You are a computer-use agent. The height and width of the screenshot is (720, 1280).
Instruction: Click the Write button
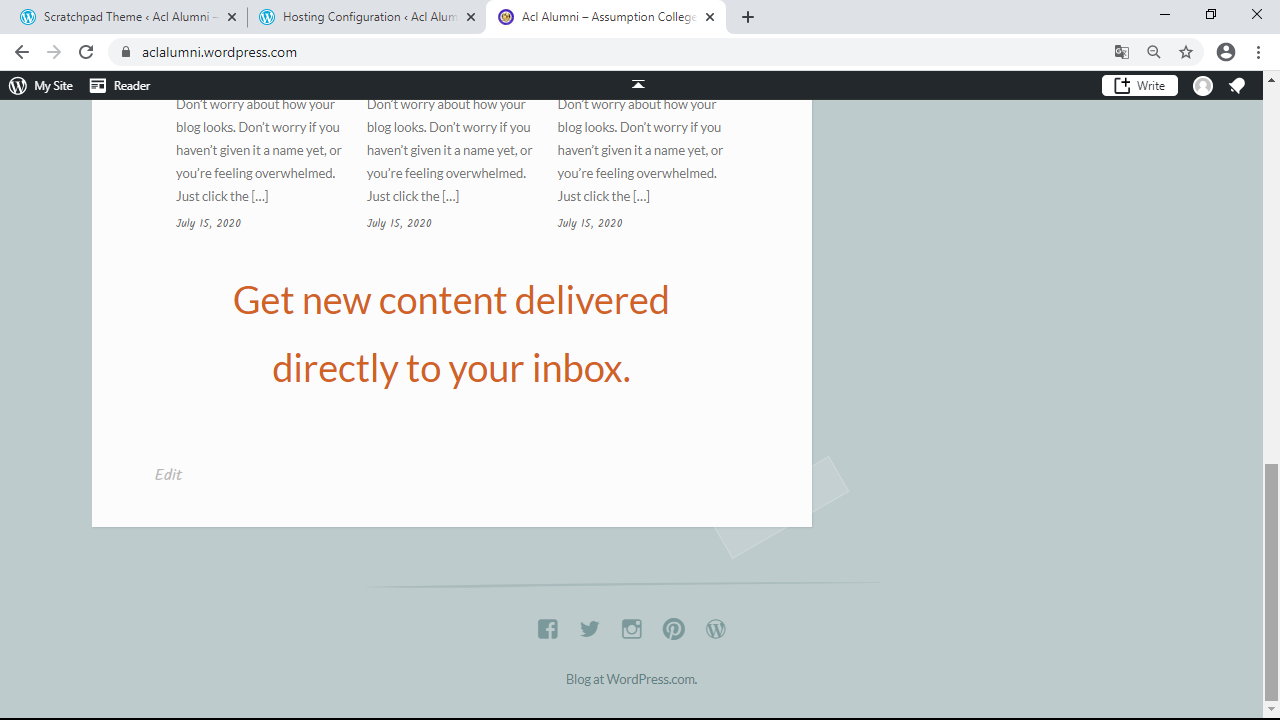point(1140,86)
